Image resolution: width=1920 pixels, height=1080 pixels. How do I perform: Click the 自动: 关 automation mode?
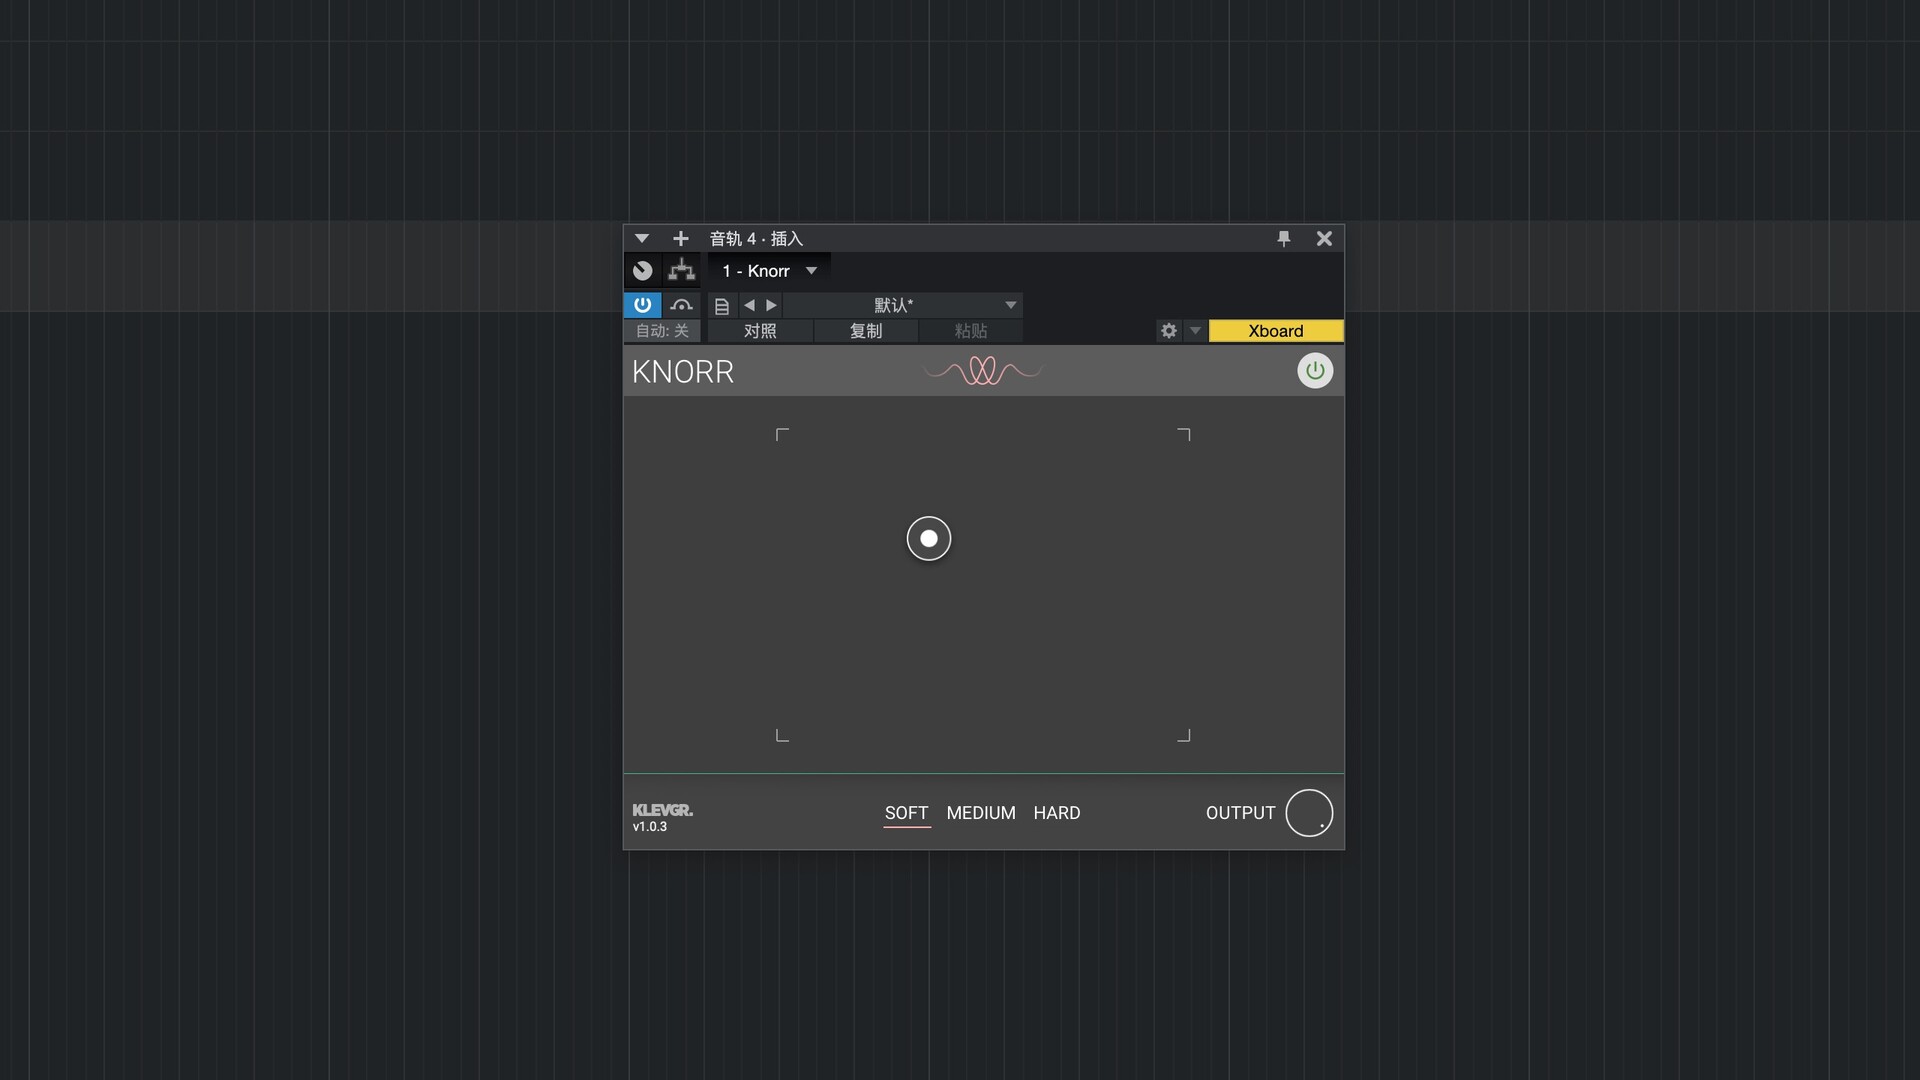click(662, 331)
